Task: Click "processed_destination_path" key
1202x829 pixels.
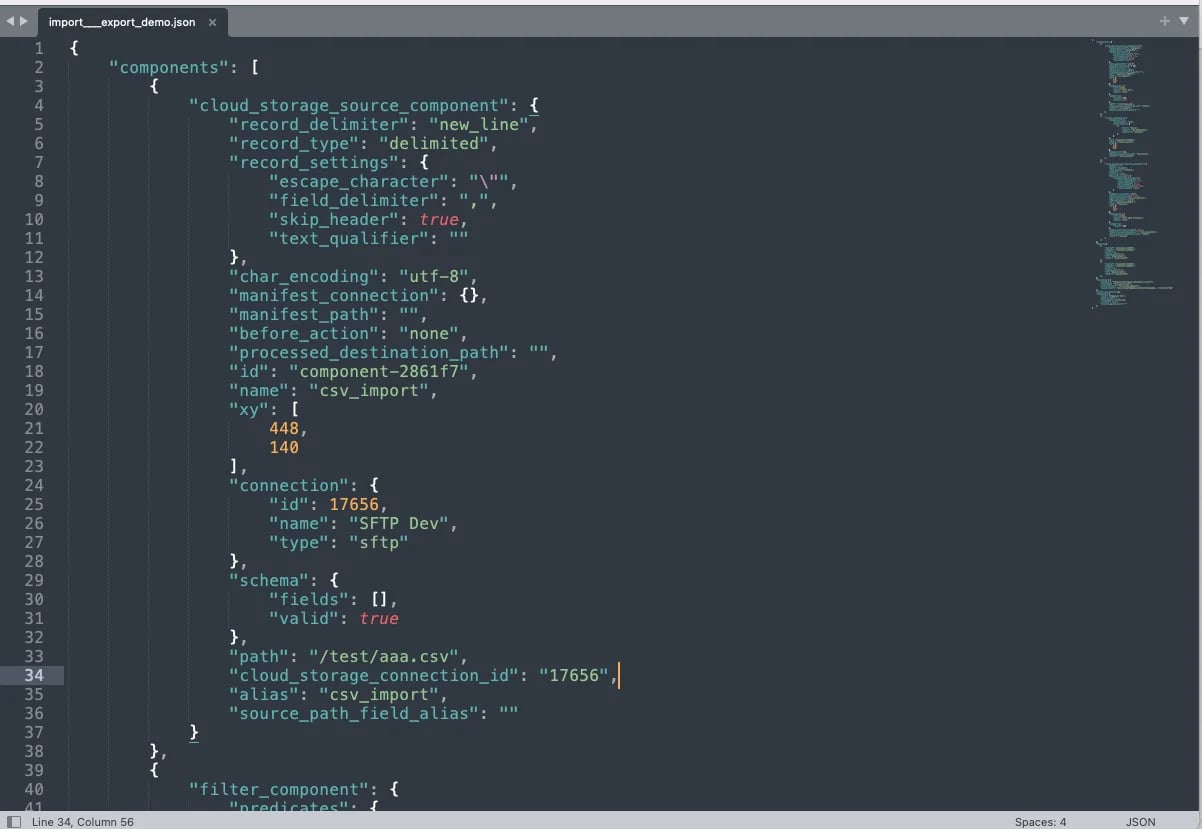Action: click(x=370, y=352)
